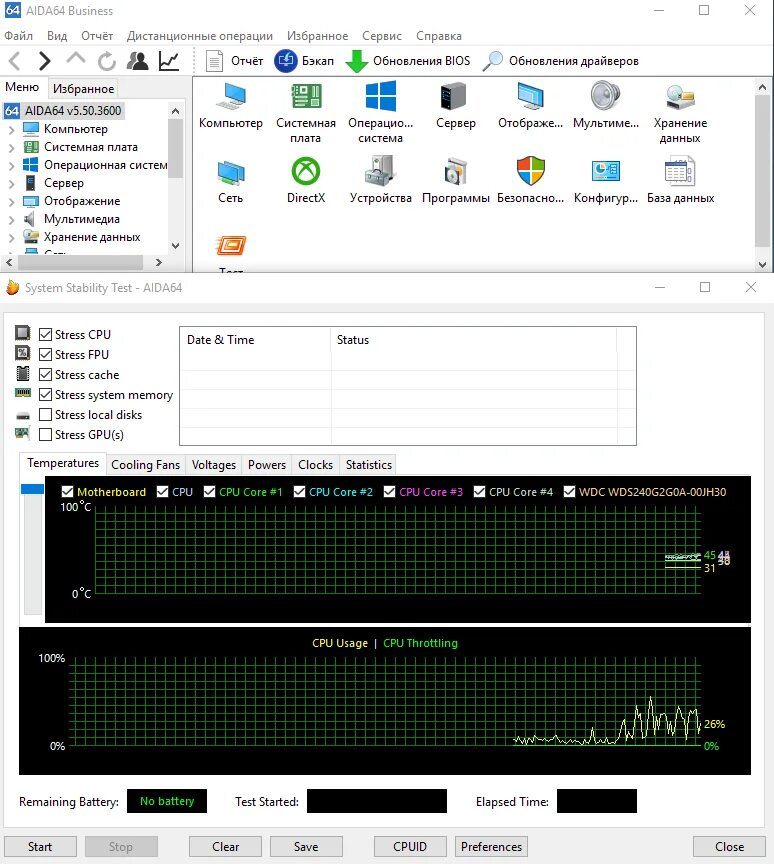Viewport: 774px width, 864px height.
Task: Open the users manager icon
Action: (x=138, y=61)
